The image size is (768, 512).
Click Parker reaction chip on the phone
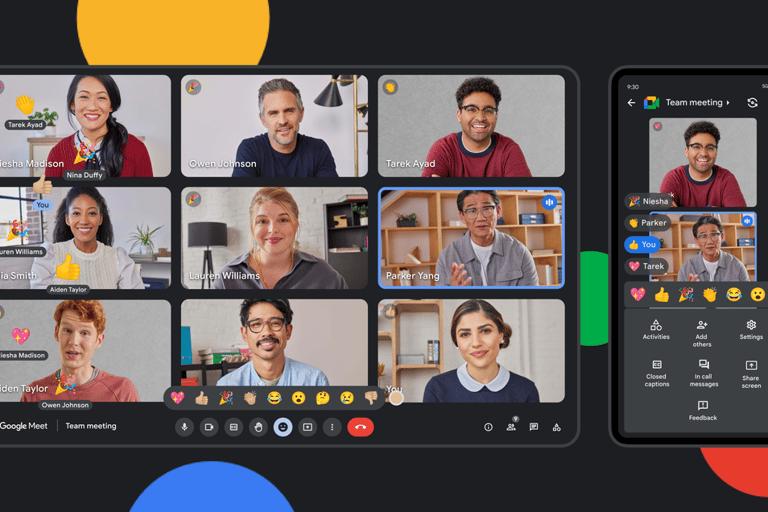pos(647,223)
